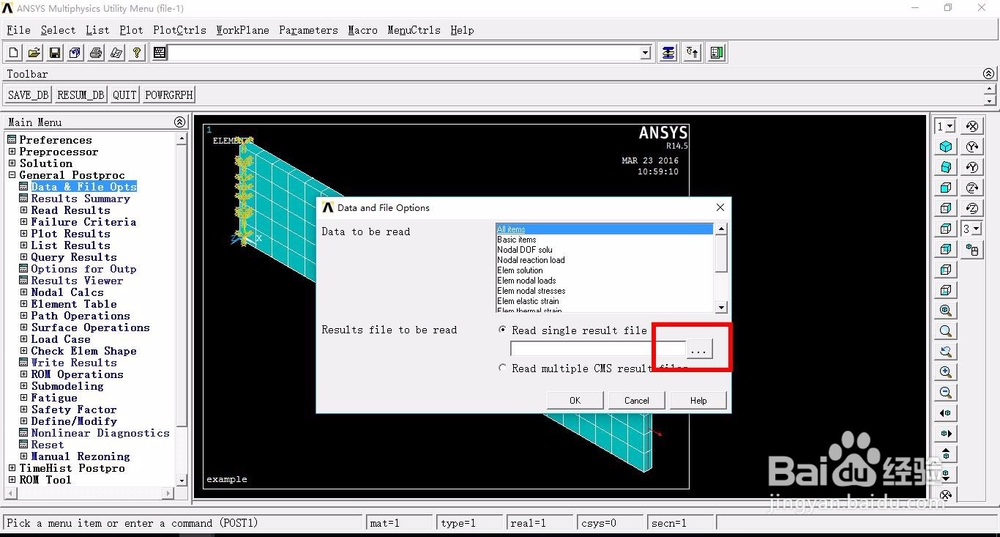
Task: Click the Save Analysis floppy icon
Action: pos(55,53)
